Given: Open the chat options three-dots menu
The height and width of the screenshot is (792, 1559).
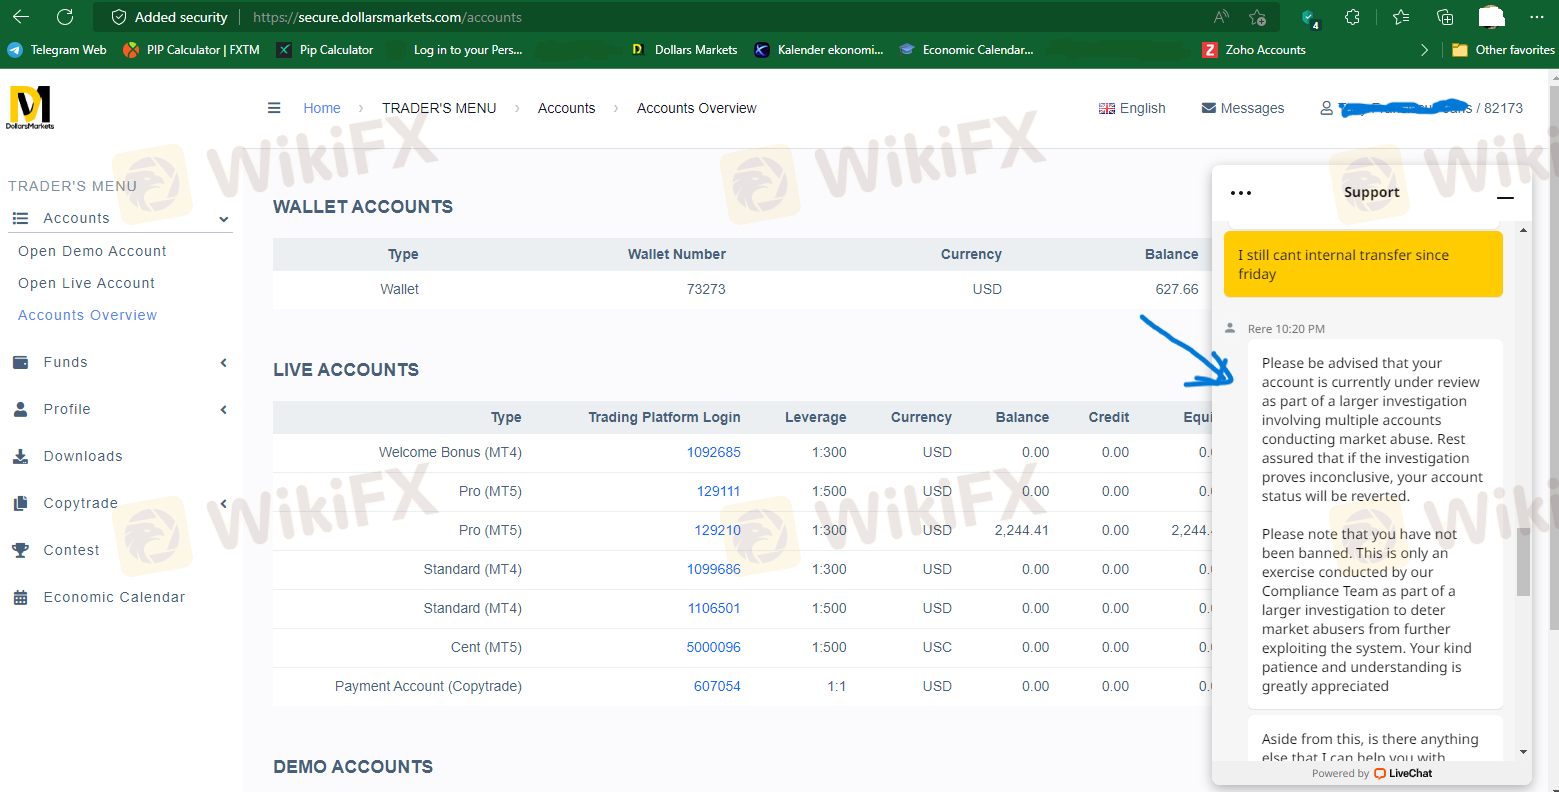Looking at the screenshot, I should (1240, 193).
